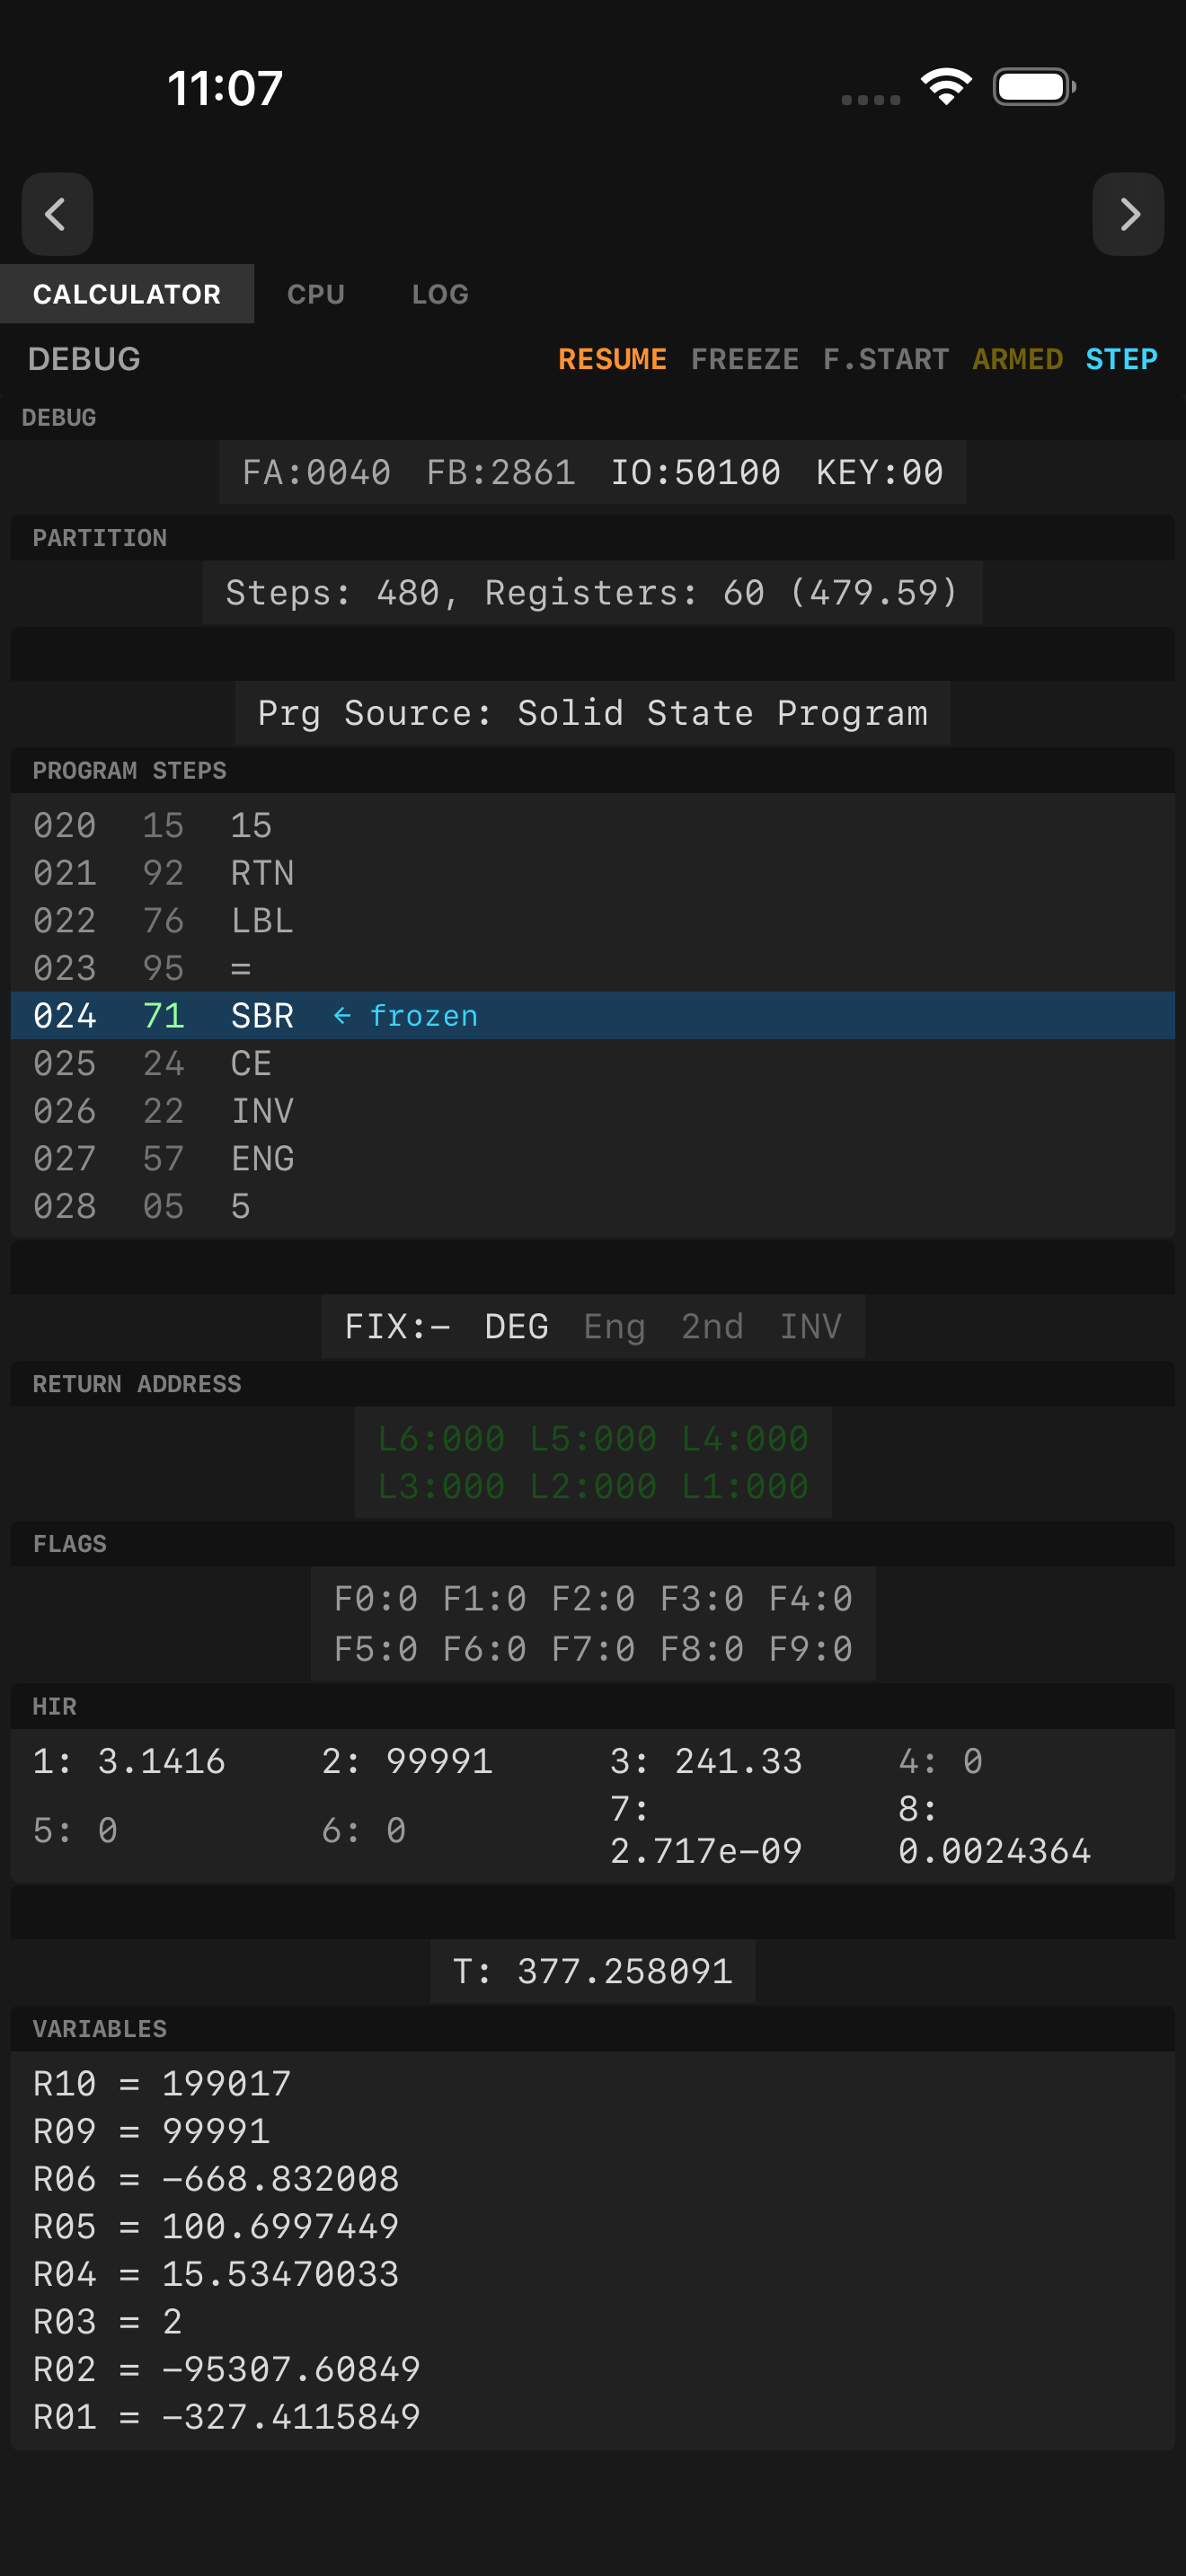This screenshot has height=2576, width=1186.
Task: Tap the Wi-Fi status icon
Action: coord(946,87)
